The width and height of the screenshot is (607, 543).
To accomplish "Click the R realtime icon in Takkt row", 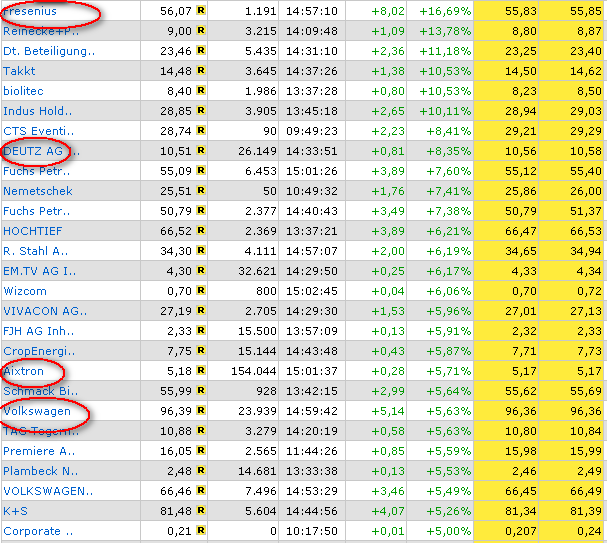I will 201,70.
